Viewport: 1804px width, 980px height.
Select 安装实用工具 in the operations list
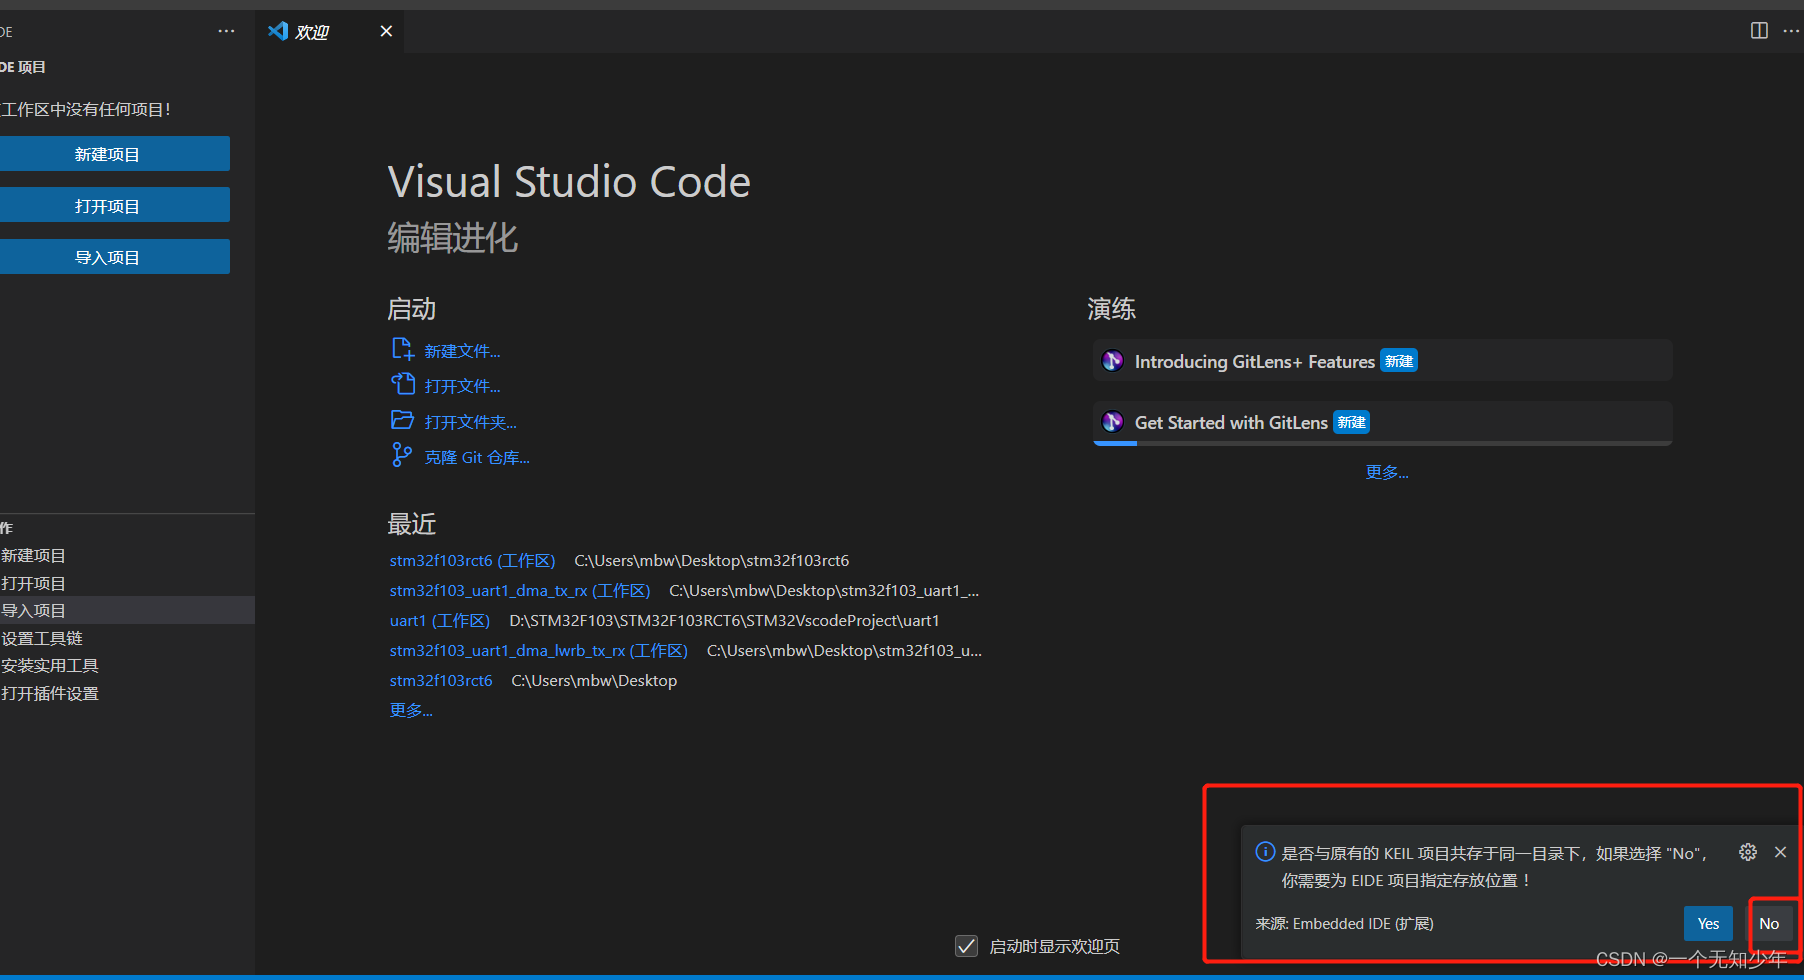pyautogui.click(x=127, y=665)
